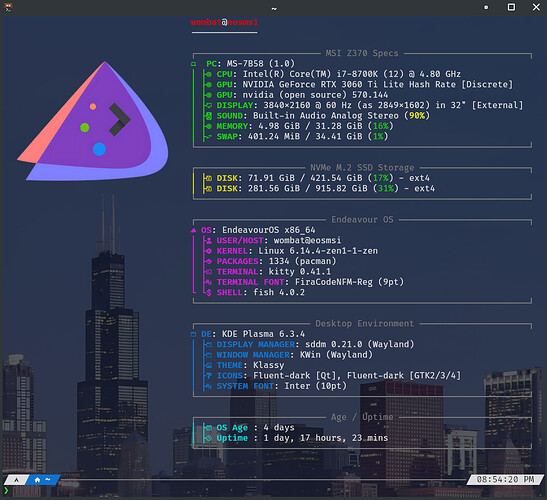The width and height of the screenshot is (547, 500).
Task: Click the clock icon beside Uptime
Action: coord(209,438)
